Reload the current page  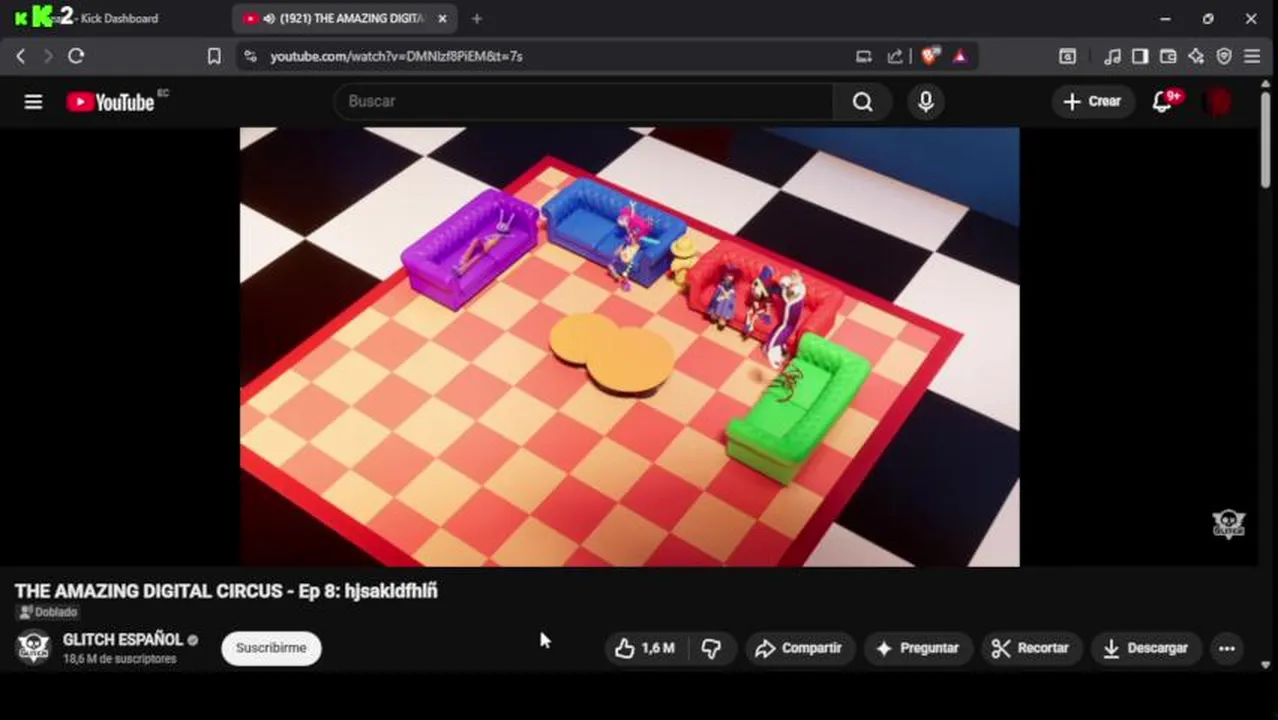click(x=76, y=56)
